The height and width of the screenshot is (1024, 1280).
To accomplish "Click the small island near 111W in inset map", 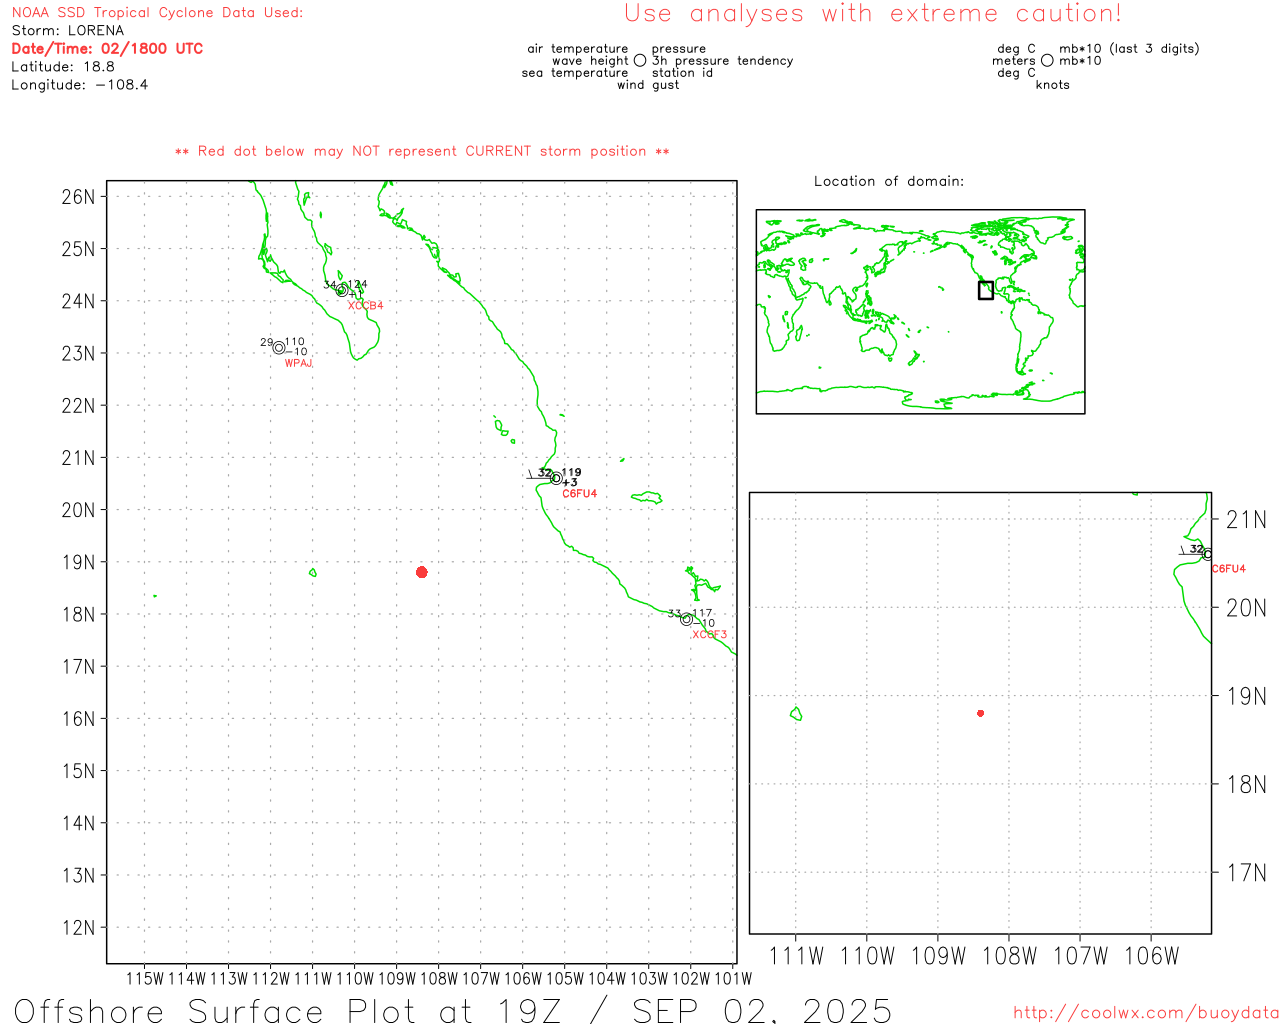I will coord(796,714).
